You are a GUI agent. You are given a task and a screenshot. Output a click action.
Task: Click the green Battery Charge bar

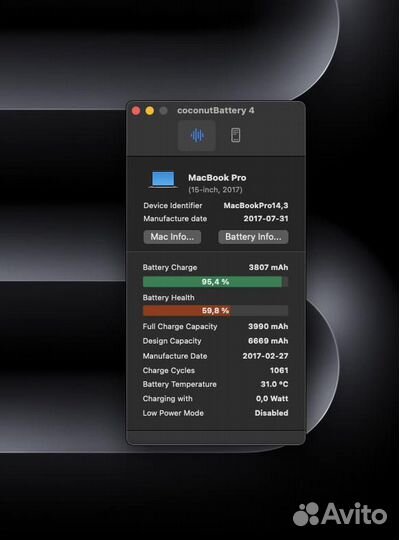pos(215,282)
